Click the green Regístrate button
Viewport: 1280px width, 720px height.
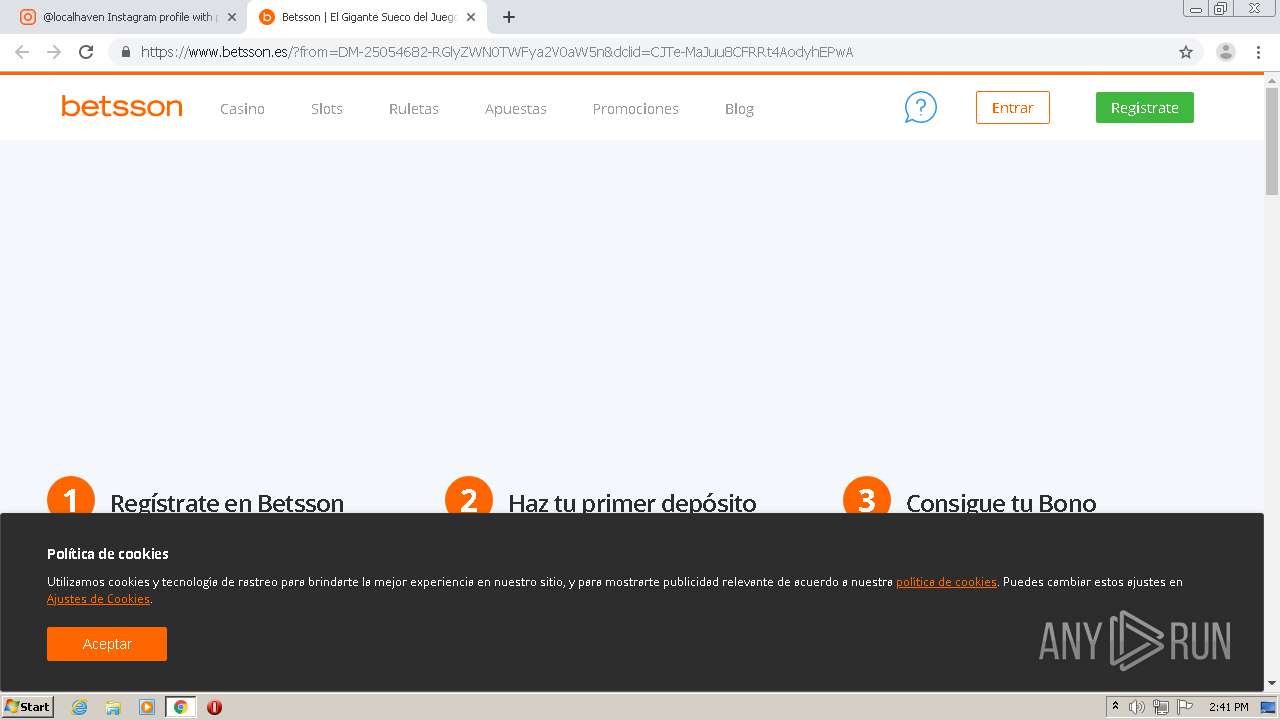pos(1145,107)
